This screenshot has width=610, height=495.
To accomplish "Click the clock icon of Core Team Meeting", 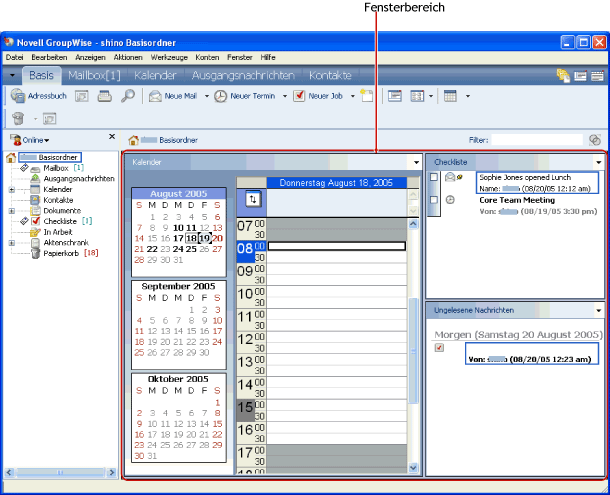I will 450,200.
